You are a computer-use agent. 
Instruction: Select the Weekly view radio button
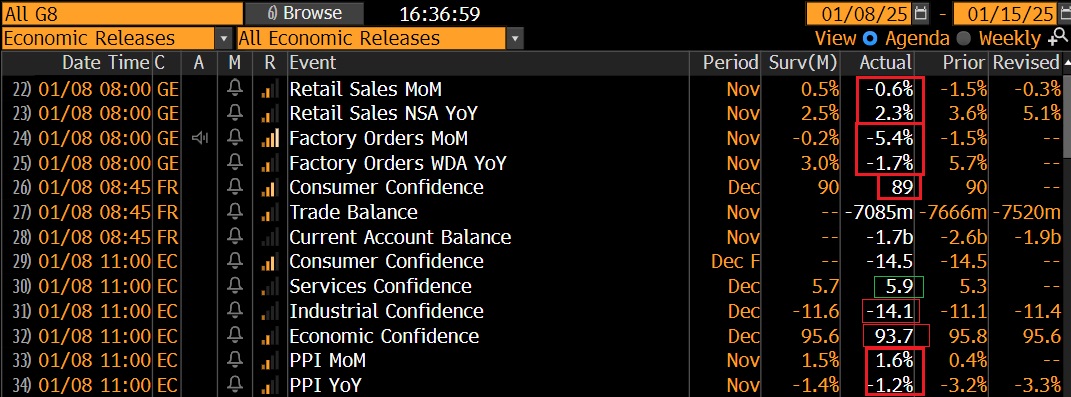point(963,38)
